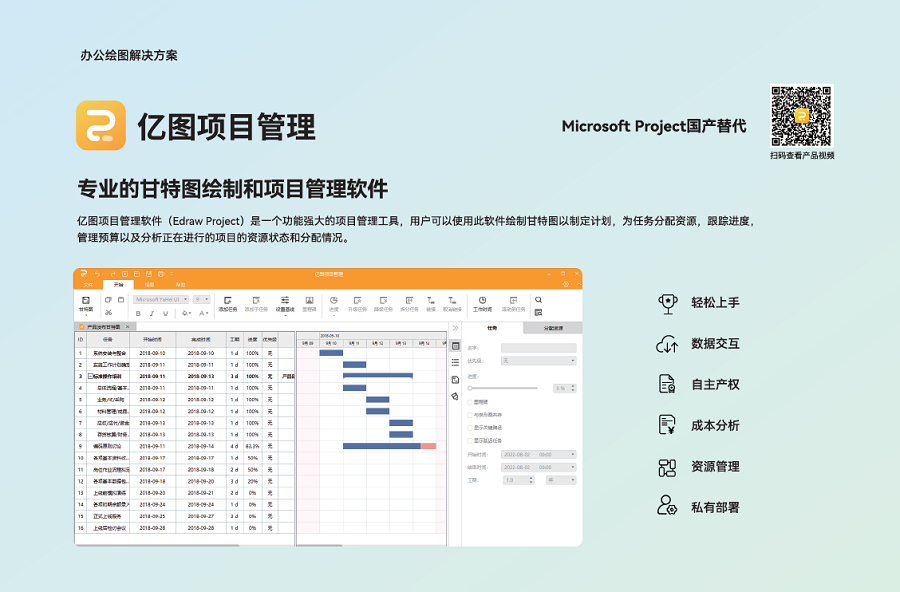Open the font size 9 dropdown

[201, 299]
